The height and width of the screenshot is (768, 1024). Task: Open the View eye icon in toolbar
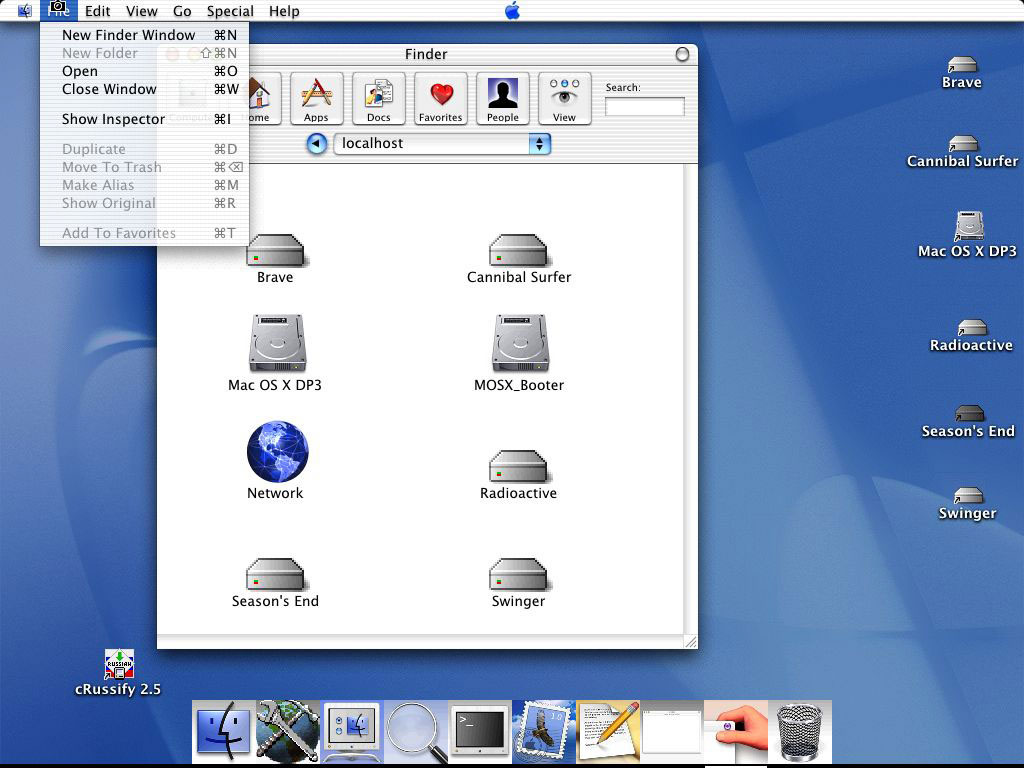tap(564, 99)
